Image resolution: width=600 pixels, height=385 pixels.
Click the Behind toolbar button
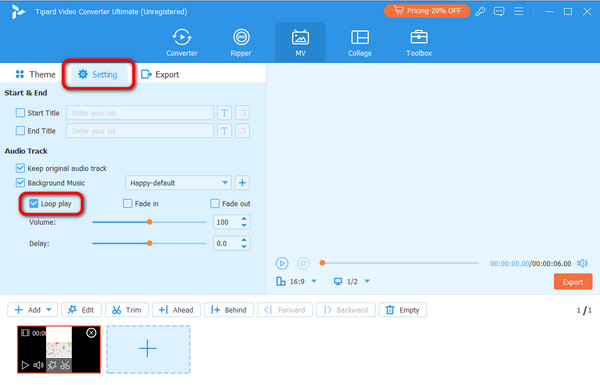tap(229, 310)
